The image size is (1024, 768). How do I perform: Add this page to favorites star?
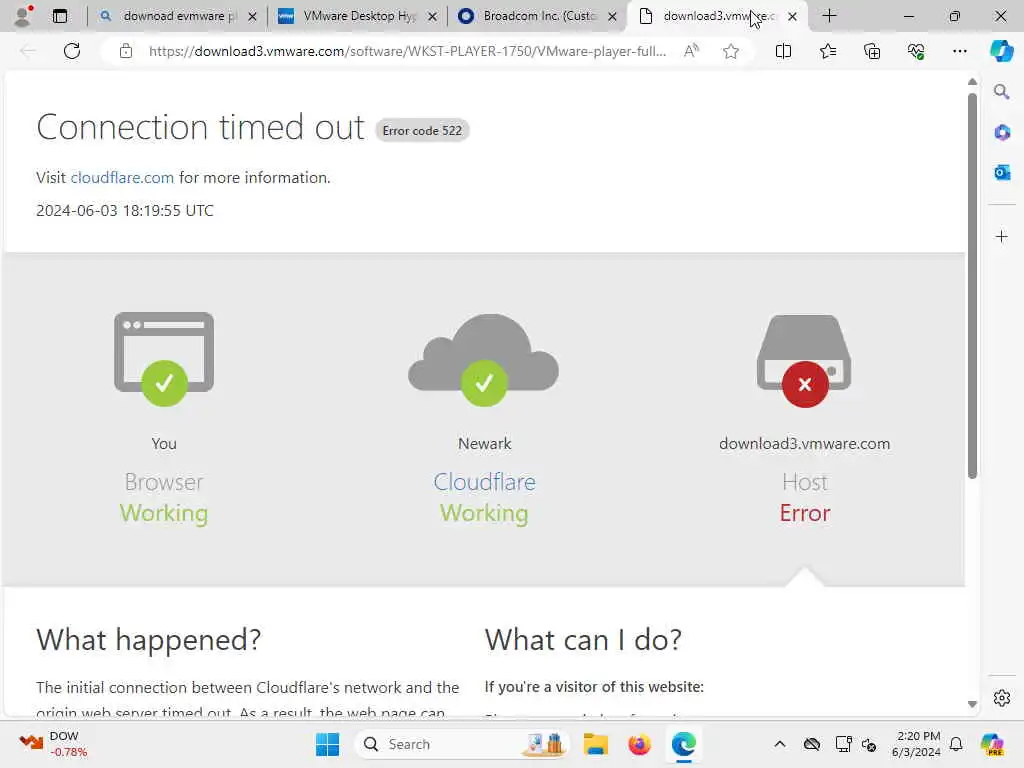(731, 51)
